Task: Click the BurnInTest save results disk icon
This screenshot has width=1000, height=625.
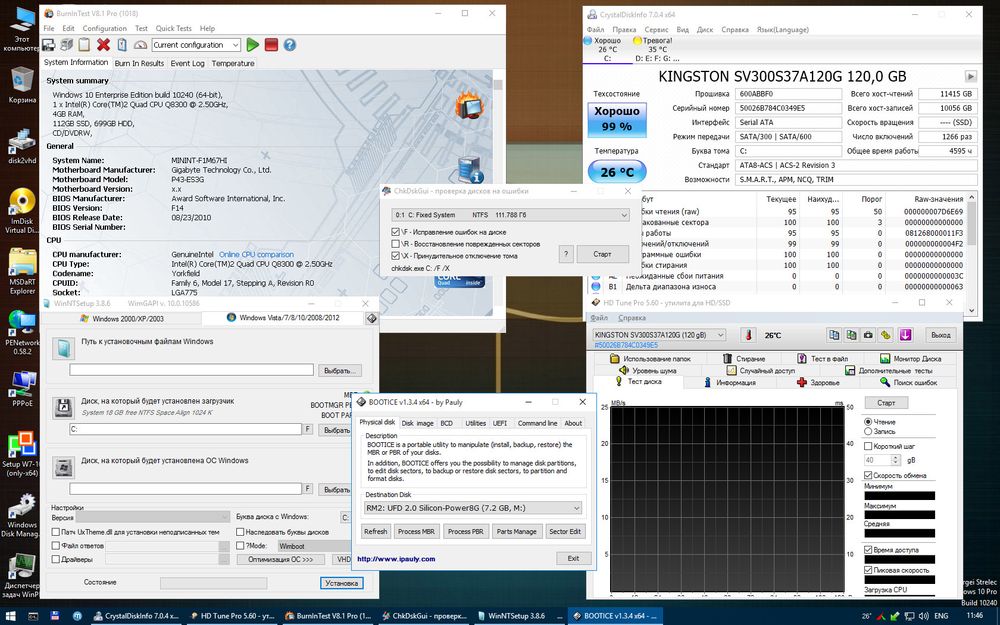Action: pyautogui.click(x=48, y=45)
